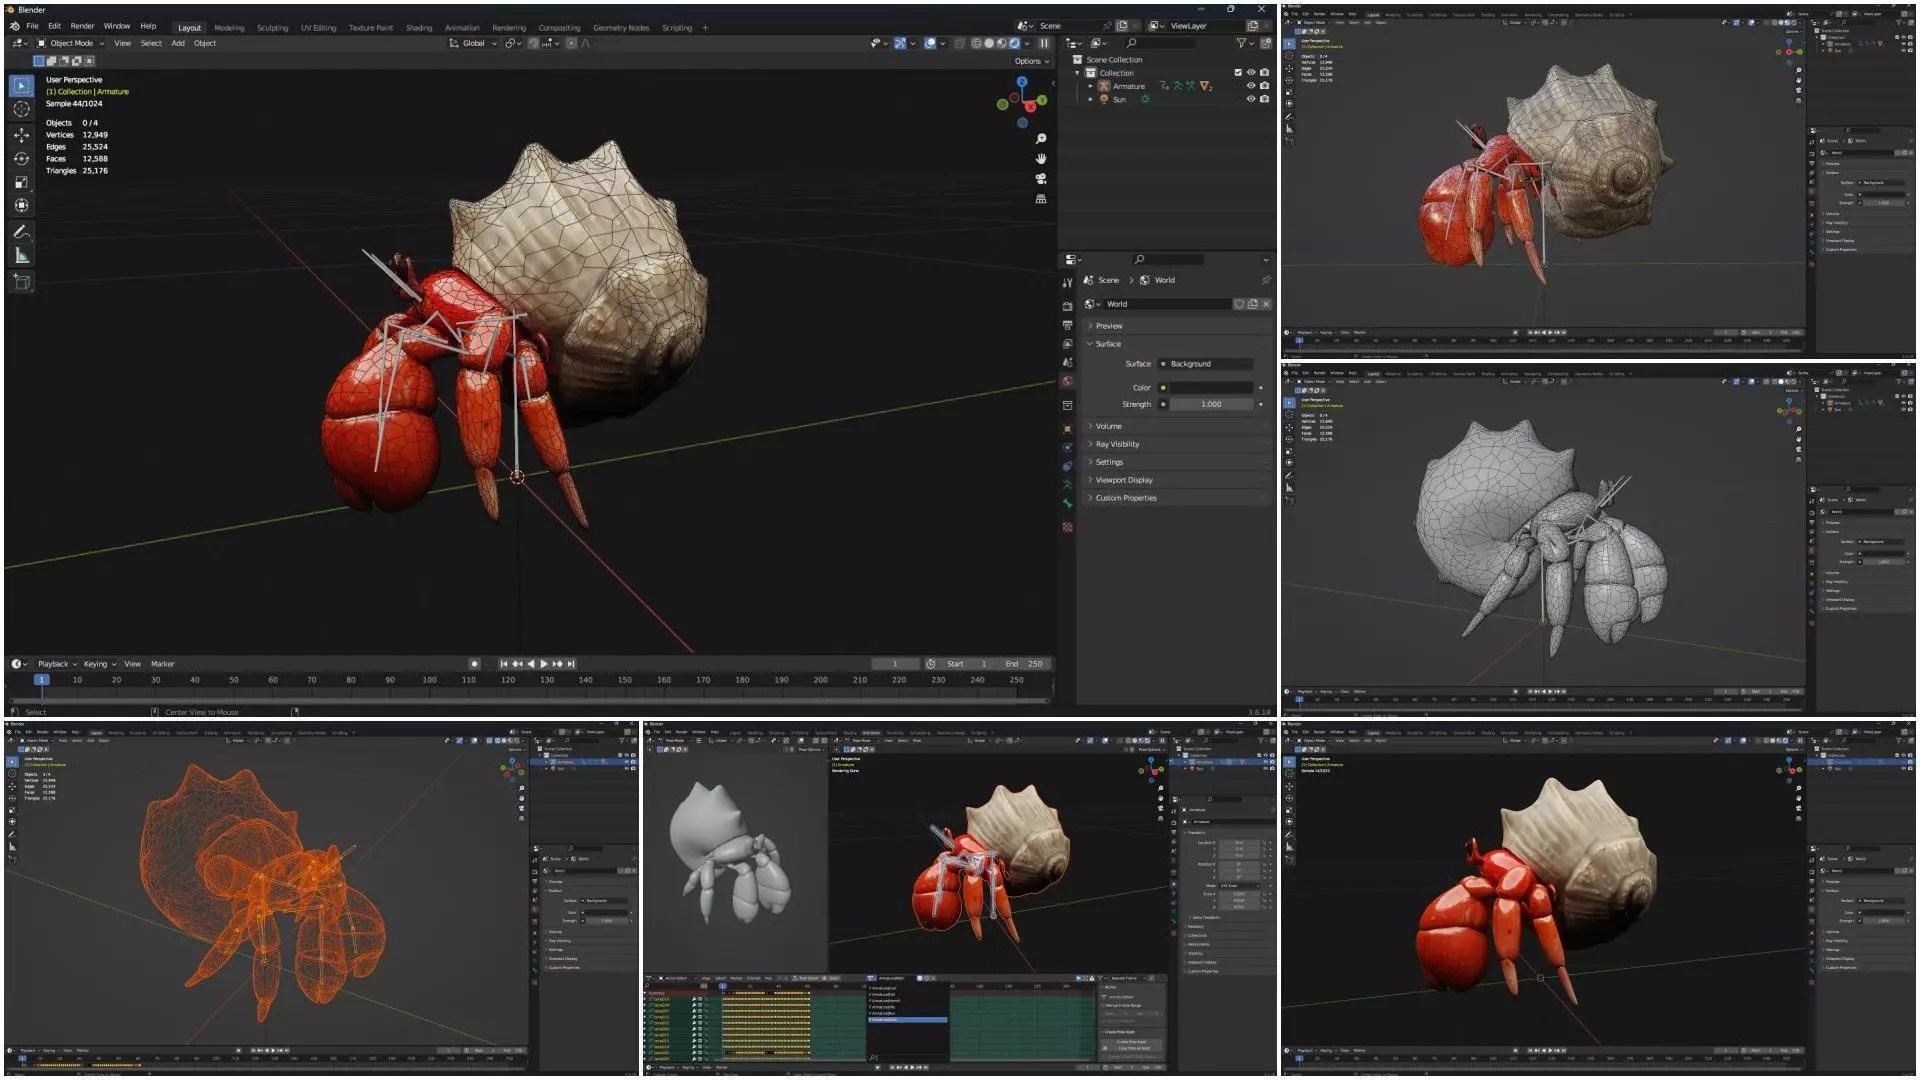Click the zoom magnifier in viewport navigation

pos(1041,139)
